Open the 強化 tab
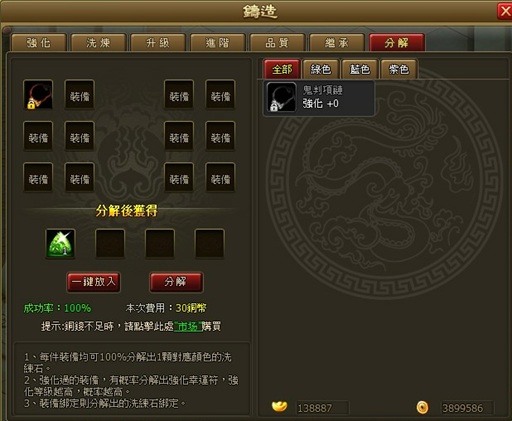512x421 pixels. click(39, 42)
